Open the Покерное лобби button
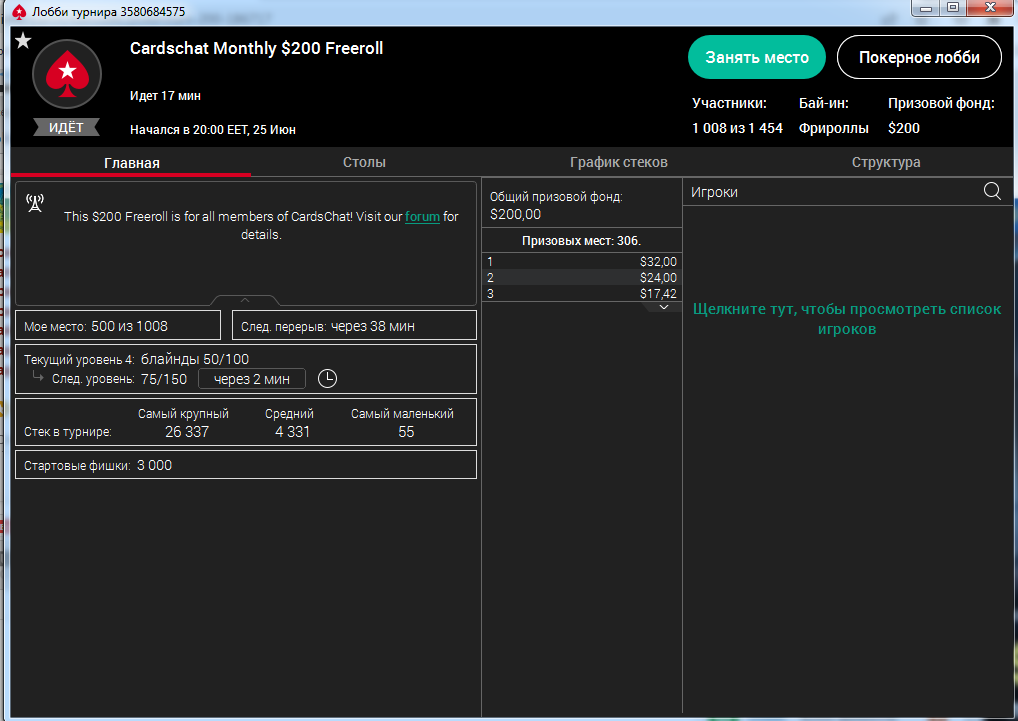This screenshot has height=721, width=1018. [919, 57]
